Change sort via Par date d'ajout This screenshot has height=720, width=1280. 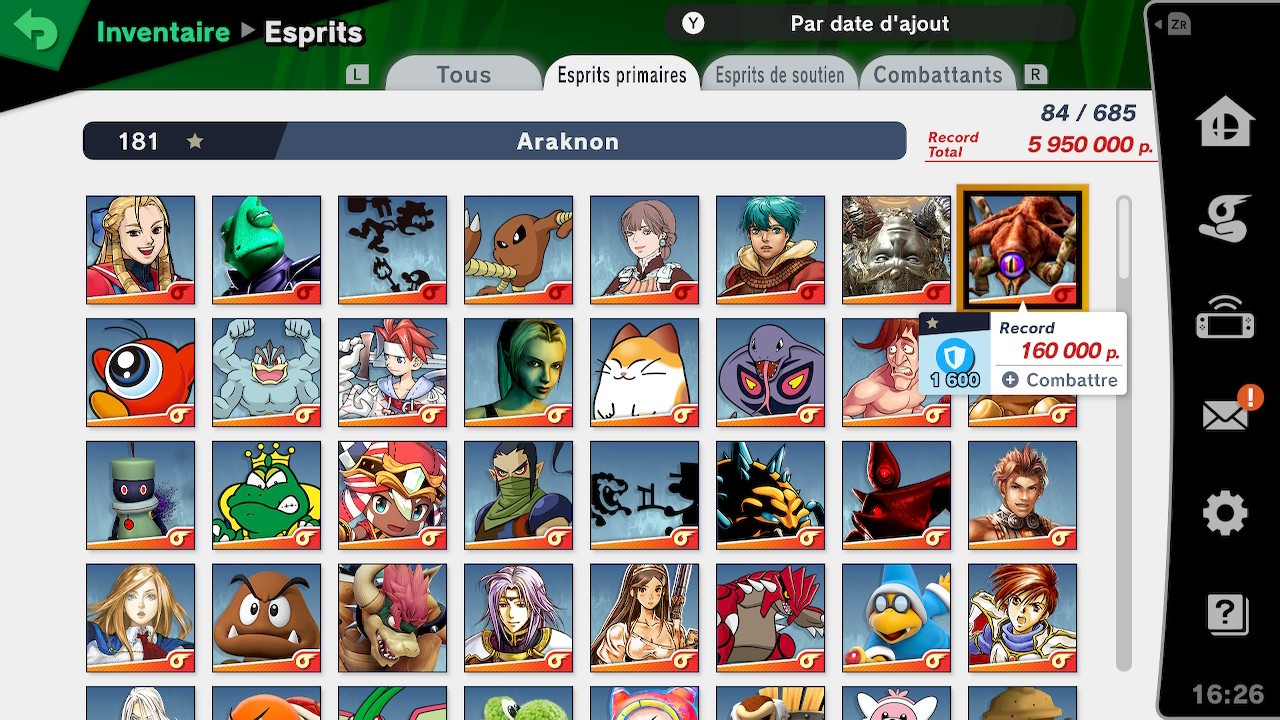[869, 23]
